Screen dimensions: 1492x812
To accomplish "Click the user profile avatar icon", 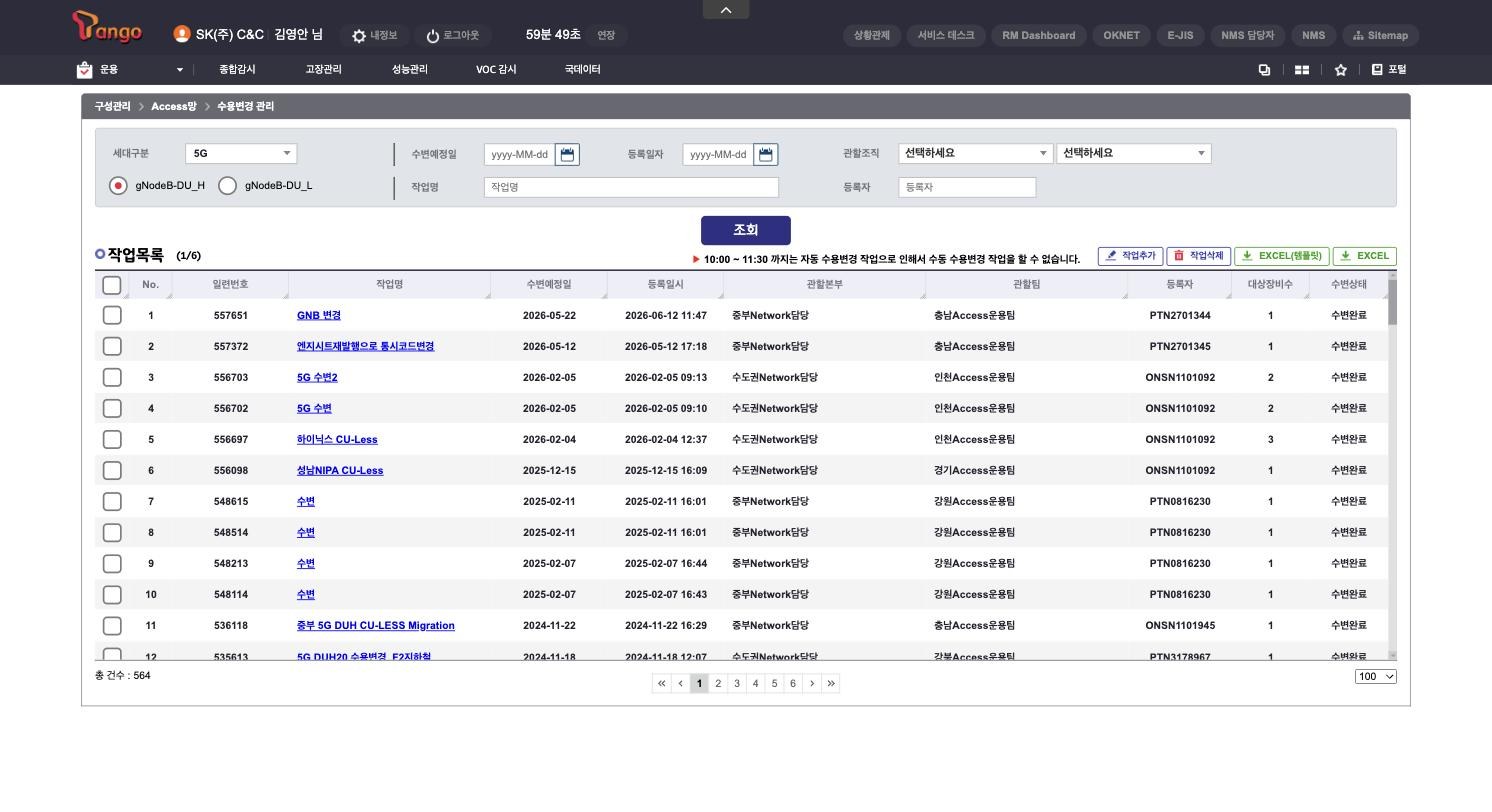I will coord(182,34).
